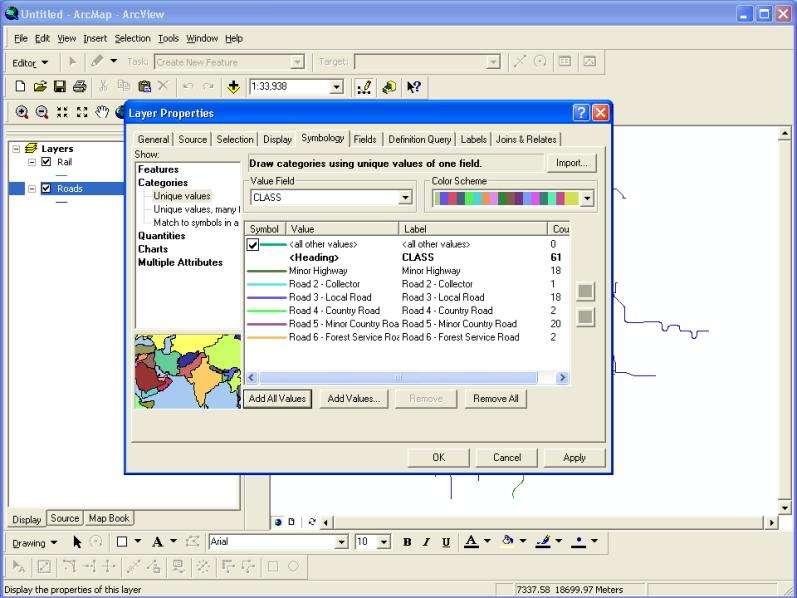
Task: Click the Print icon
Action: click(x=80, y=86)
